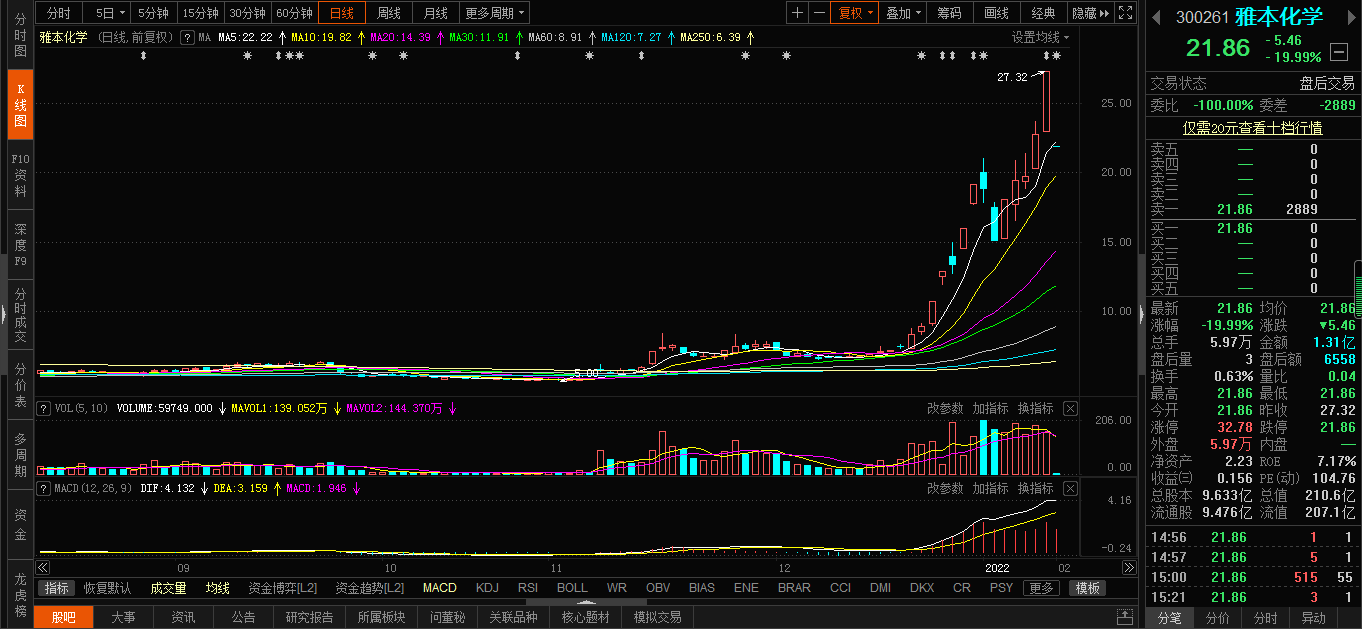
Task: Click the 仅需20元查看十档行情 link
Action: click(x=1252, y=128)
